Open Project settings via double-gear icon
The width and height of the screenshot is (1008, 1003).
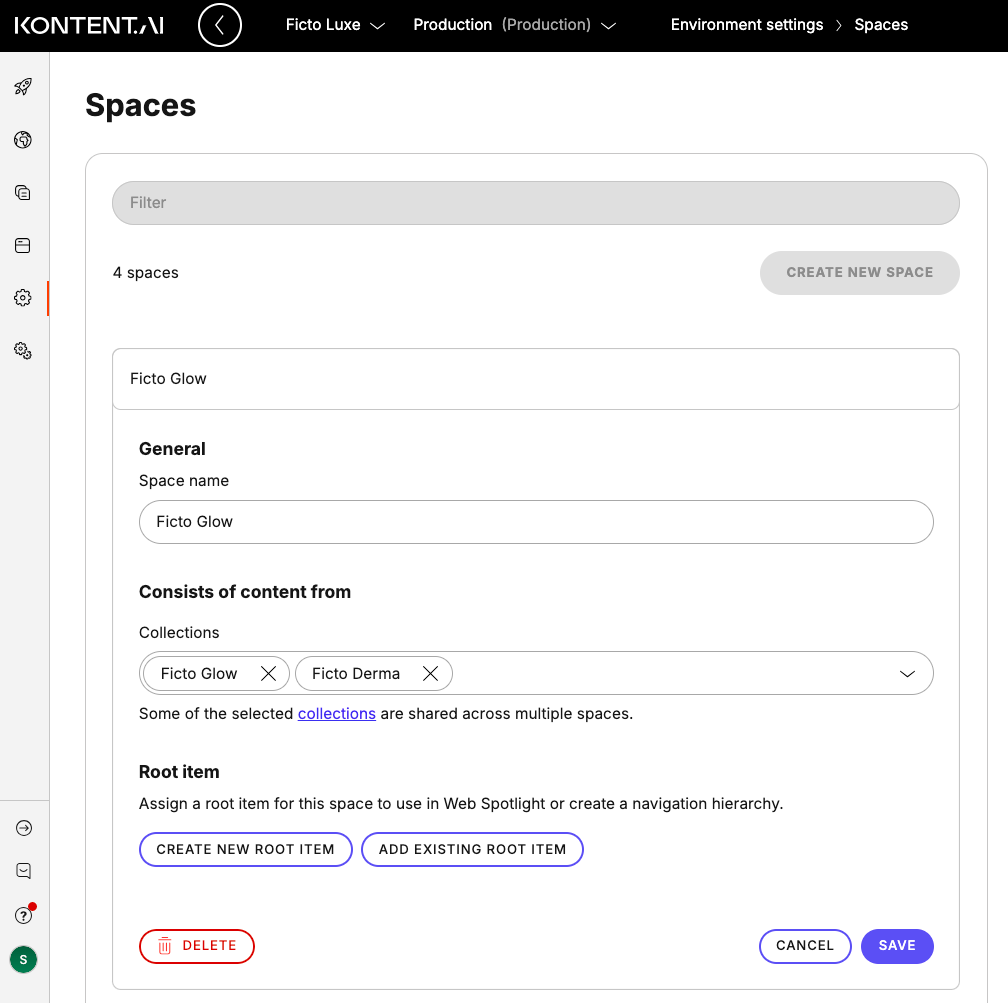tap(23, 350)
